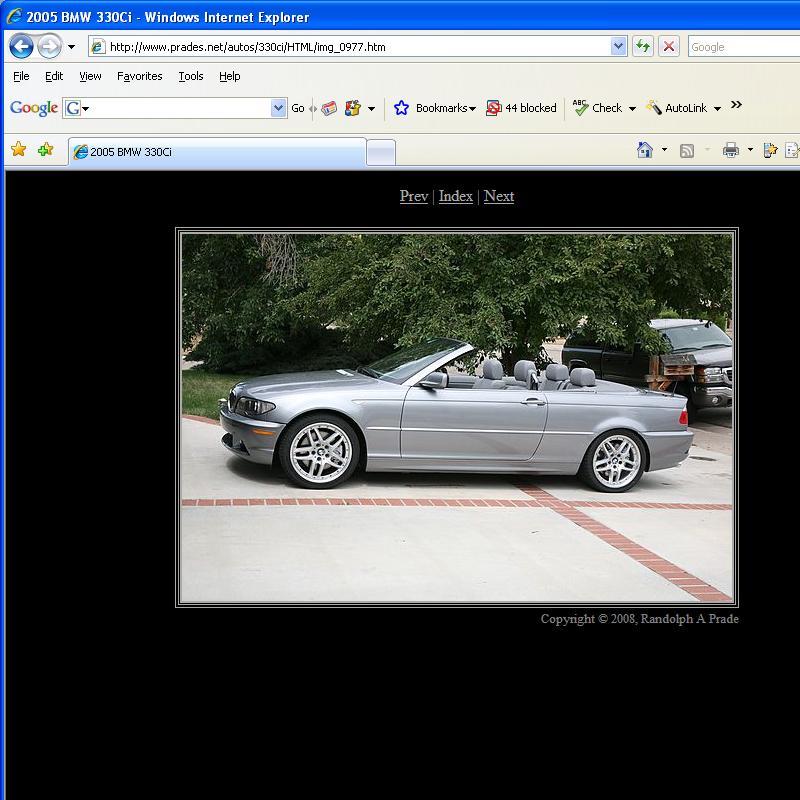Open the View menu

pos(90,76)
